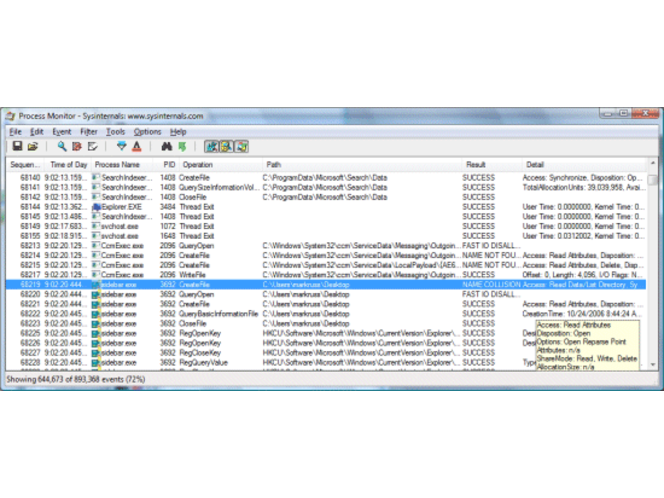Toggle Show Registry Activity button
The width and height of the screenshot is (664, 498).
pos(211,147)
